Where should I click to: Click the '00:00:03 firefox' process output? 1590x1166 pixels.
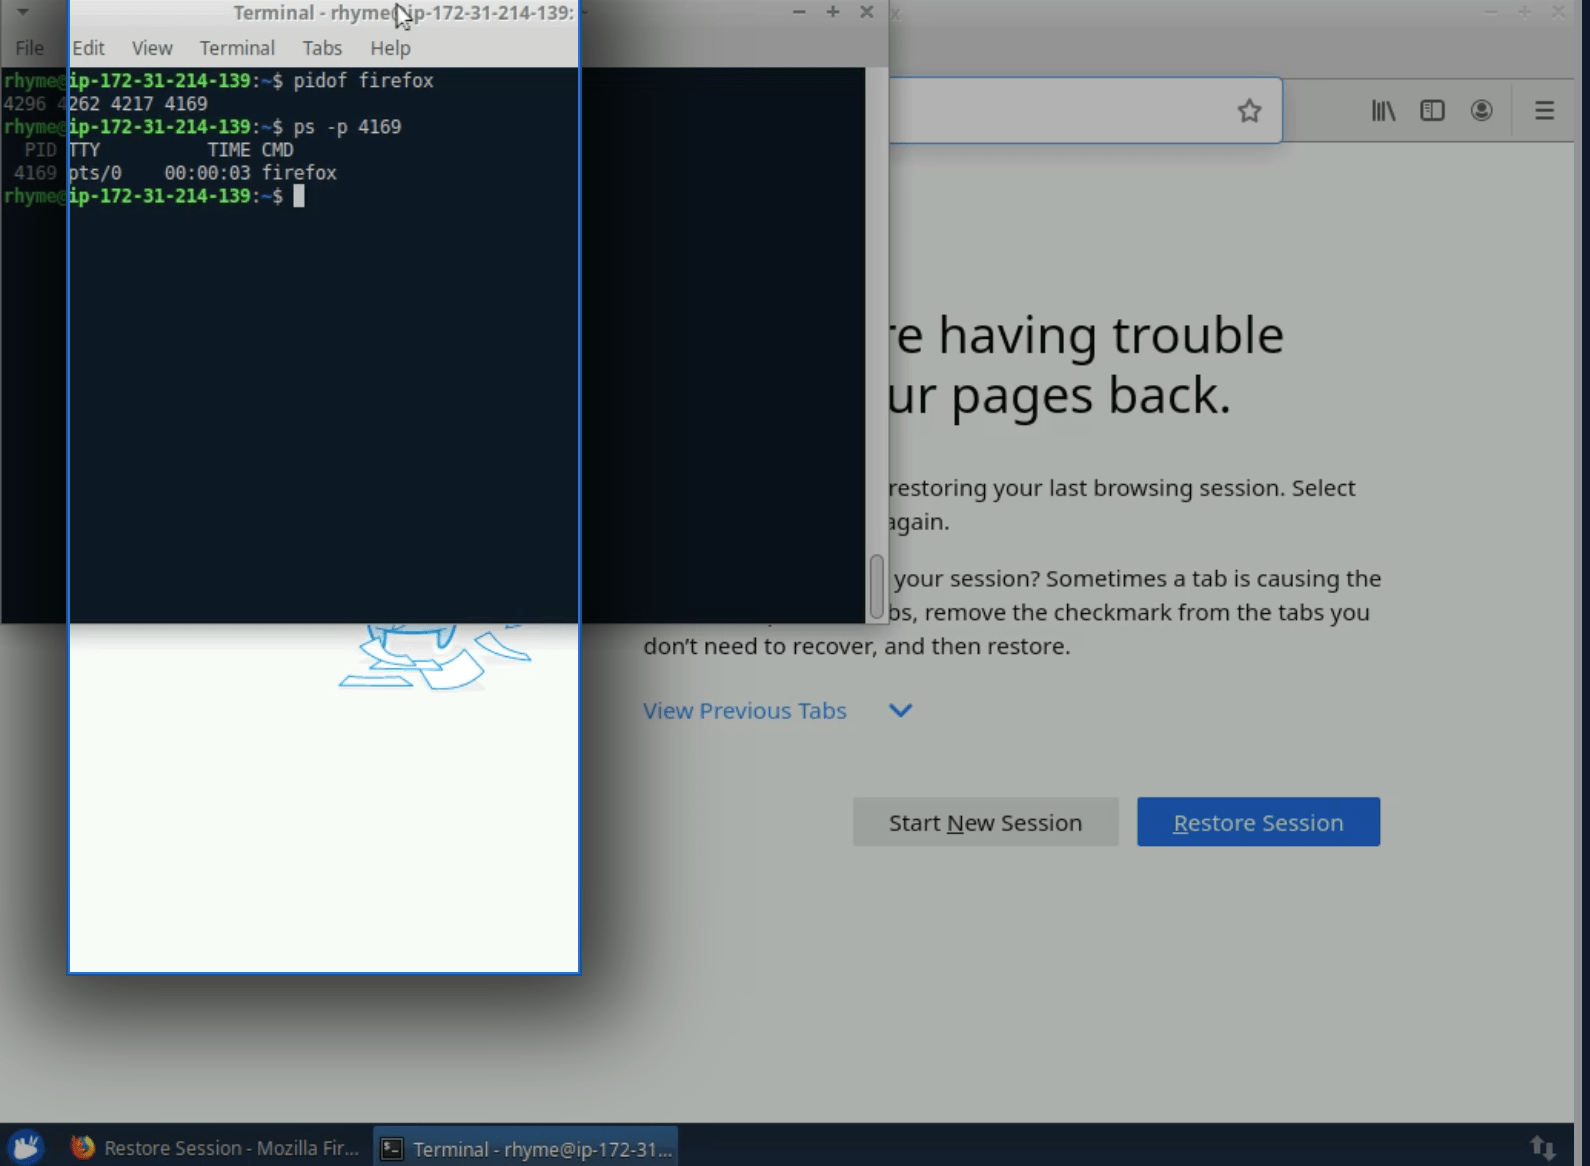[250, 173]
